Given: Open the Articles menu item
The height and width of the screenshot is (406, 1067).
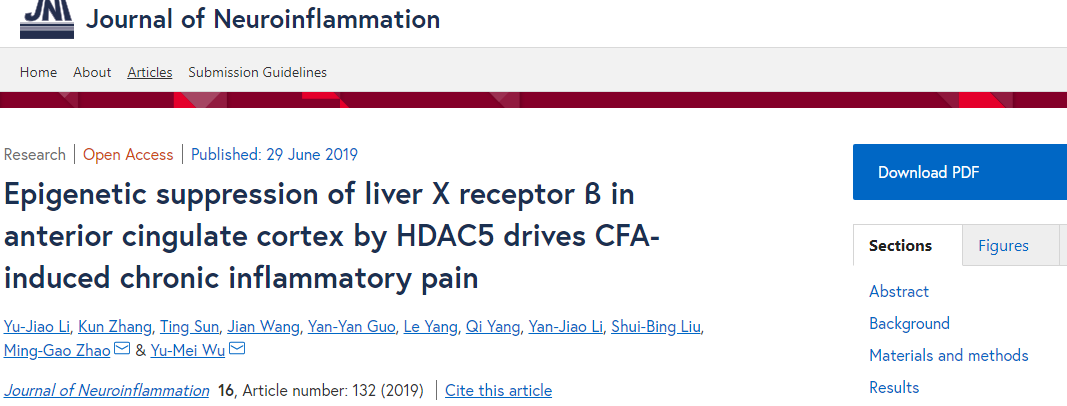Looking at the screenshot, I should pyautogui.click(x=150, y=72).
